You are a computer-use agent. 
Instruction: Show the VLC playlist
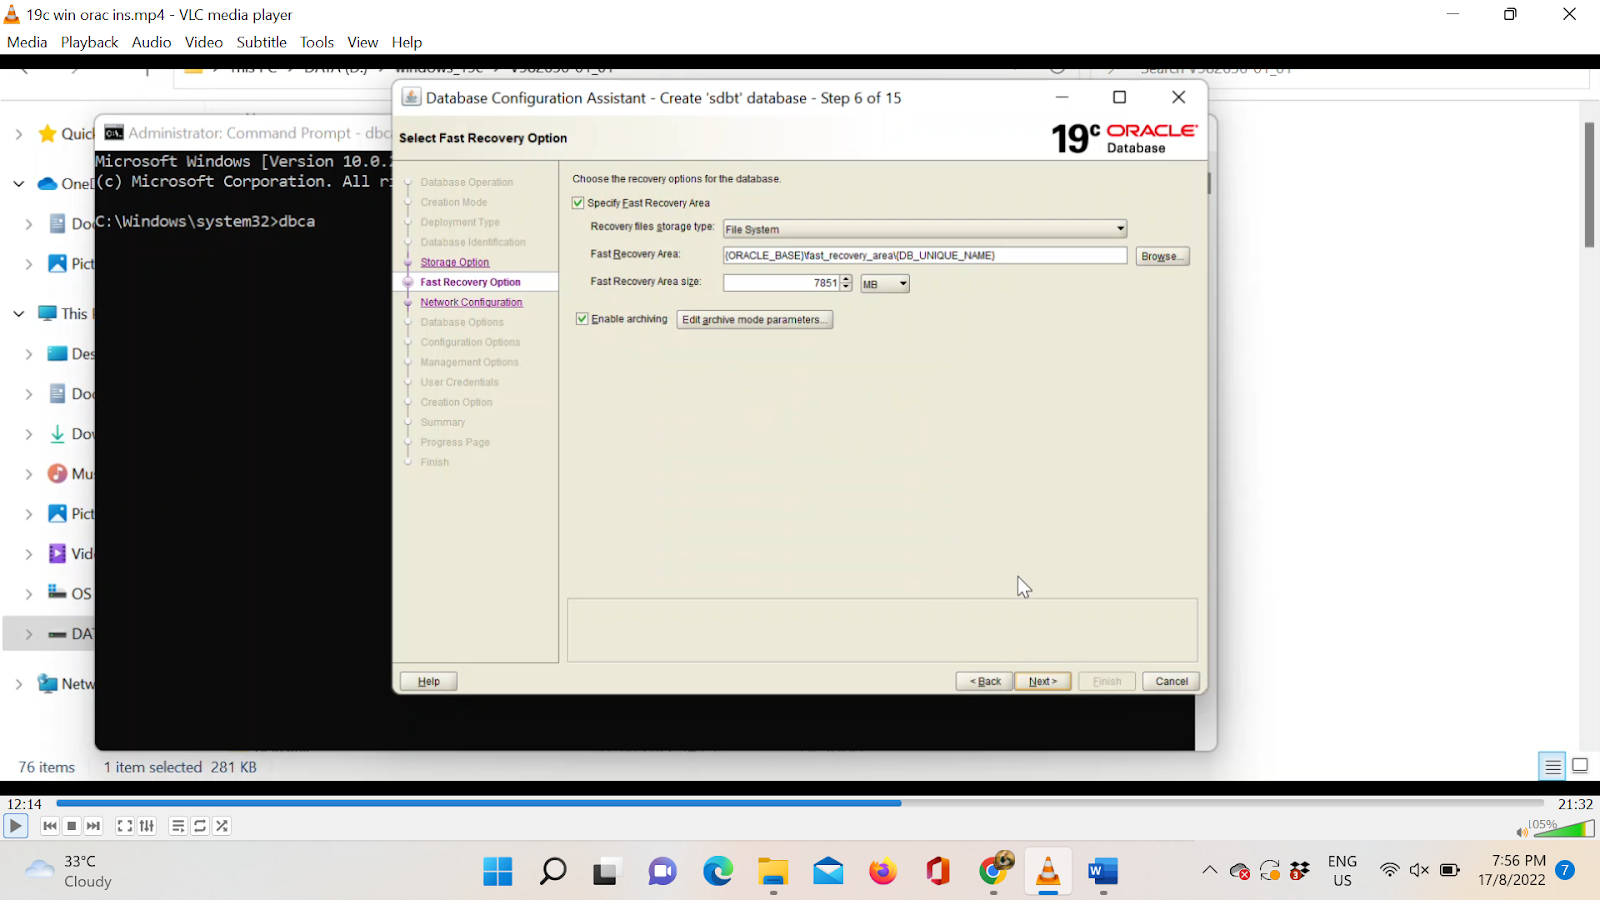tap(177, 826)
